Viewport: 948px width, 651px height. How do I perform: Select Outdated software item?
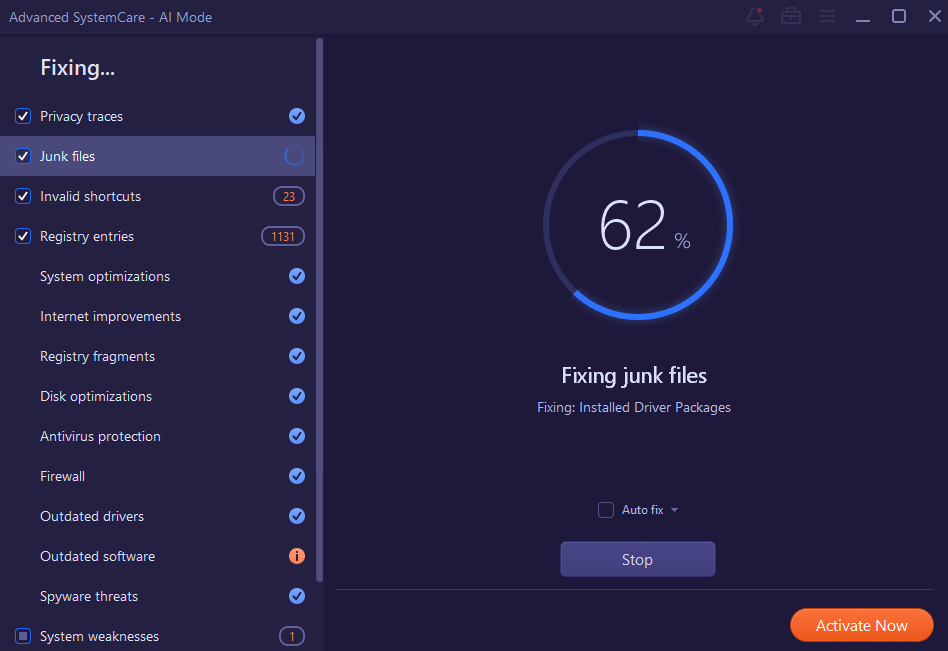click(97, 556)
